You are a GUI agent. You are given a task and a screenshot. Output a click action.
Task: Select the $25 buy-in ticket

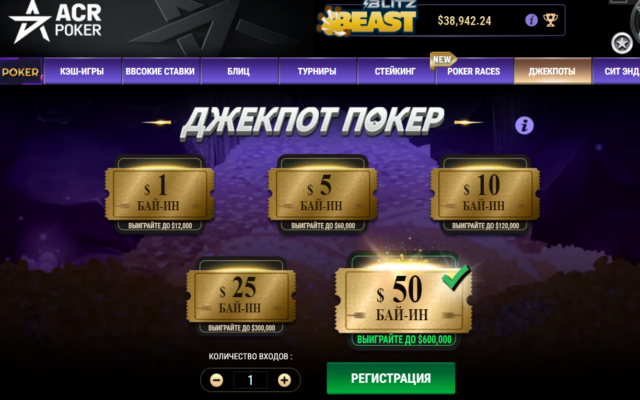(241, 297)
